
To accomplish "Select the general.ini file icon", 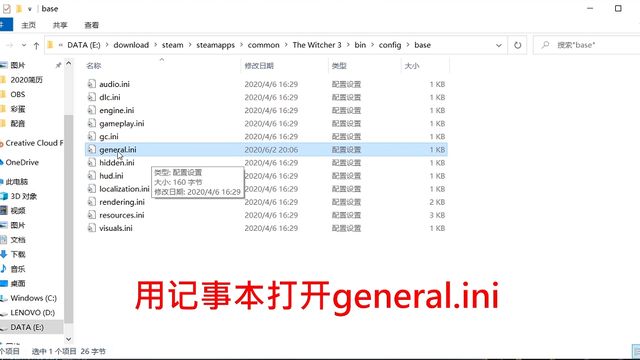I will [92, 149].
